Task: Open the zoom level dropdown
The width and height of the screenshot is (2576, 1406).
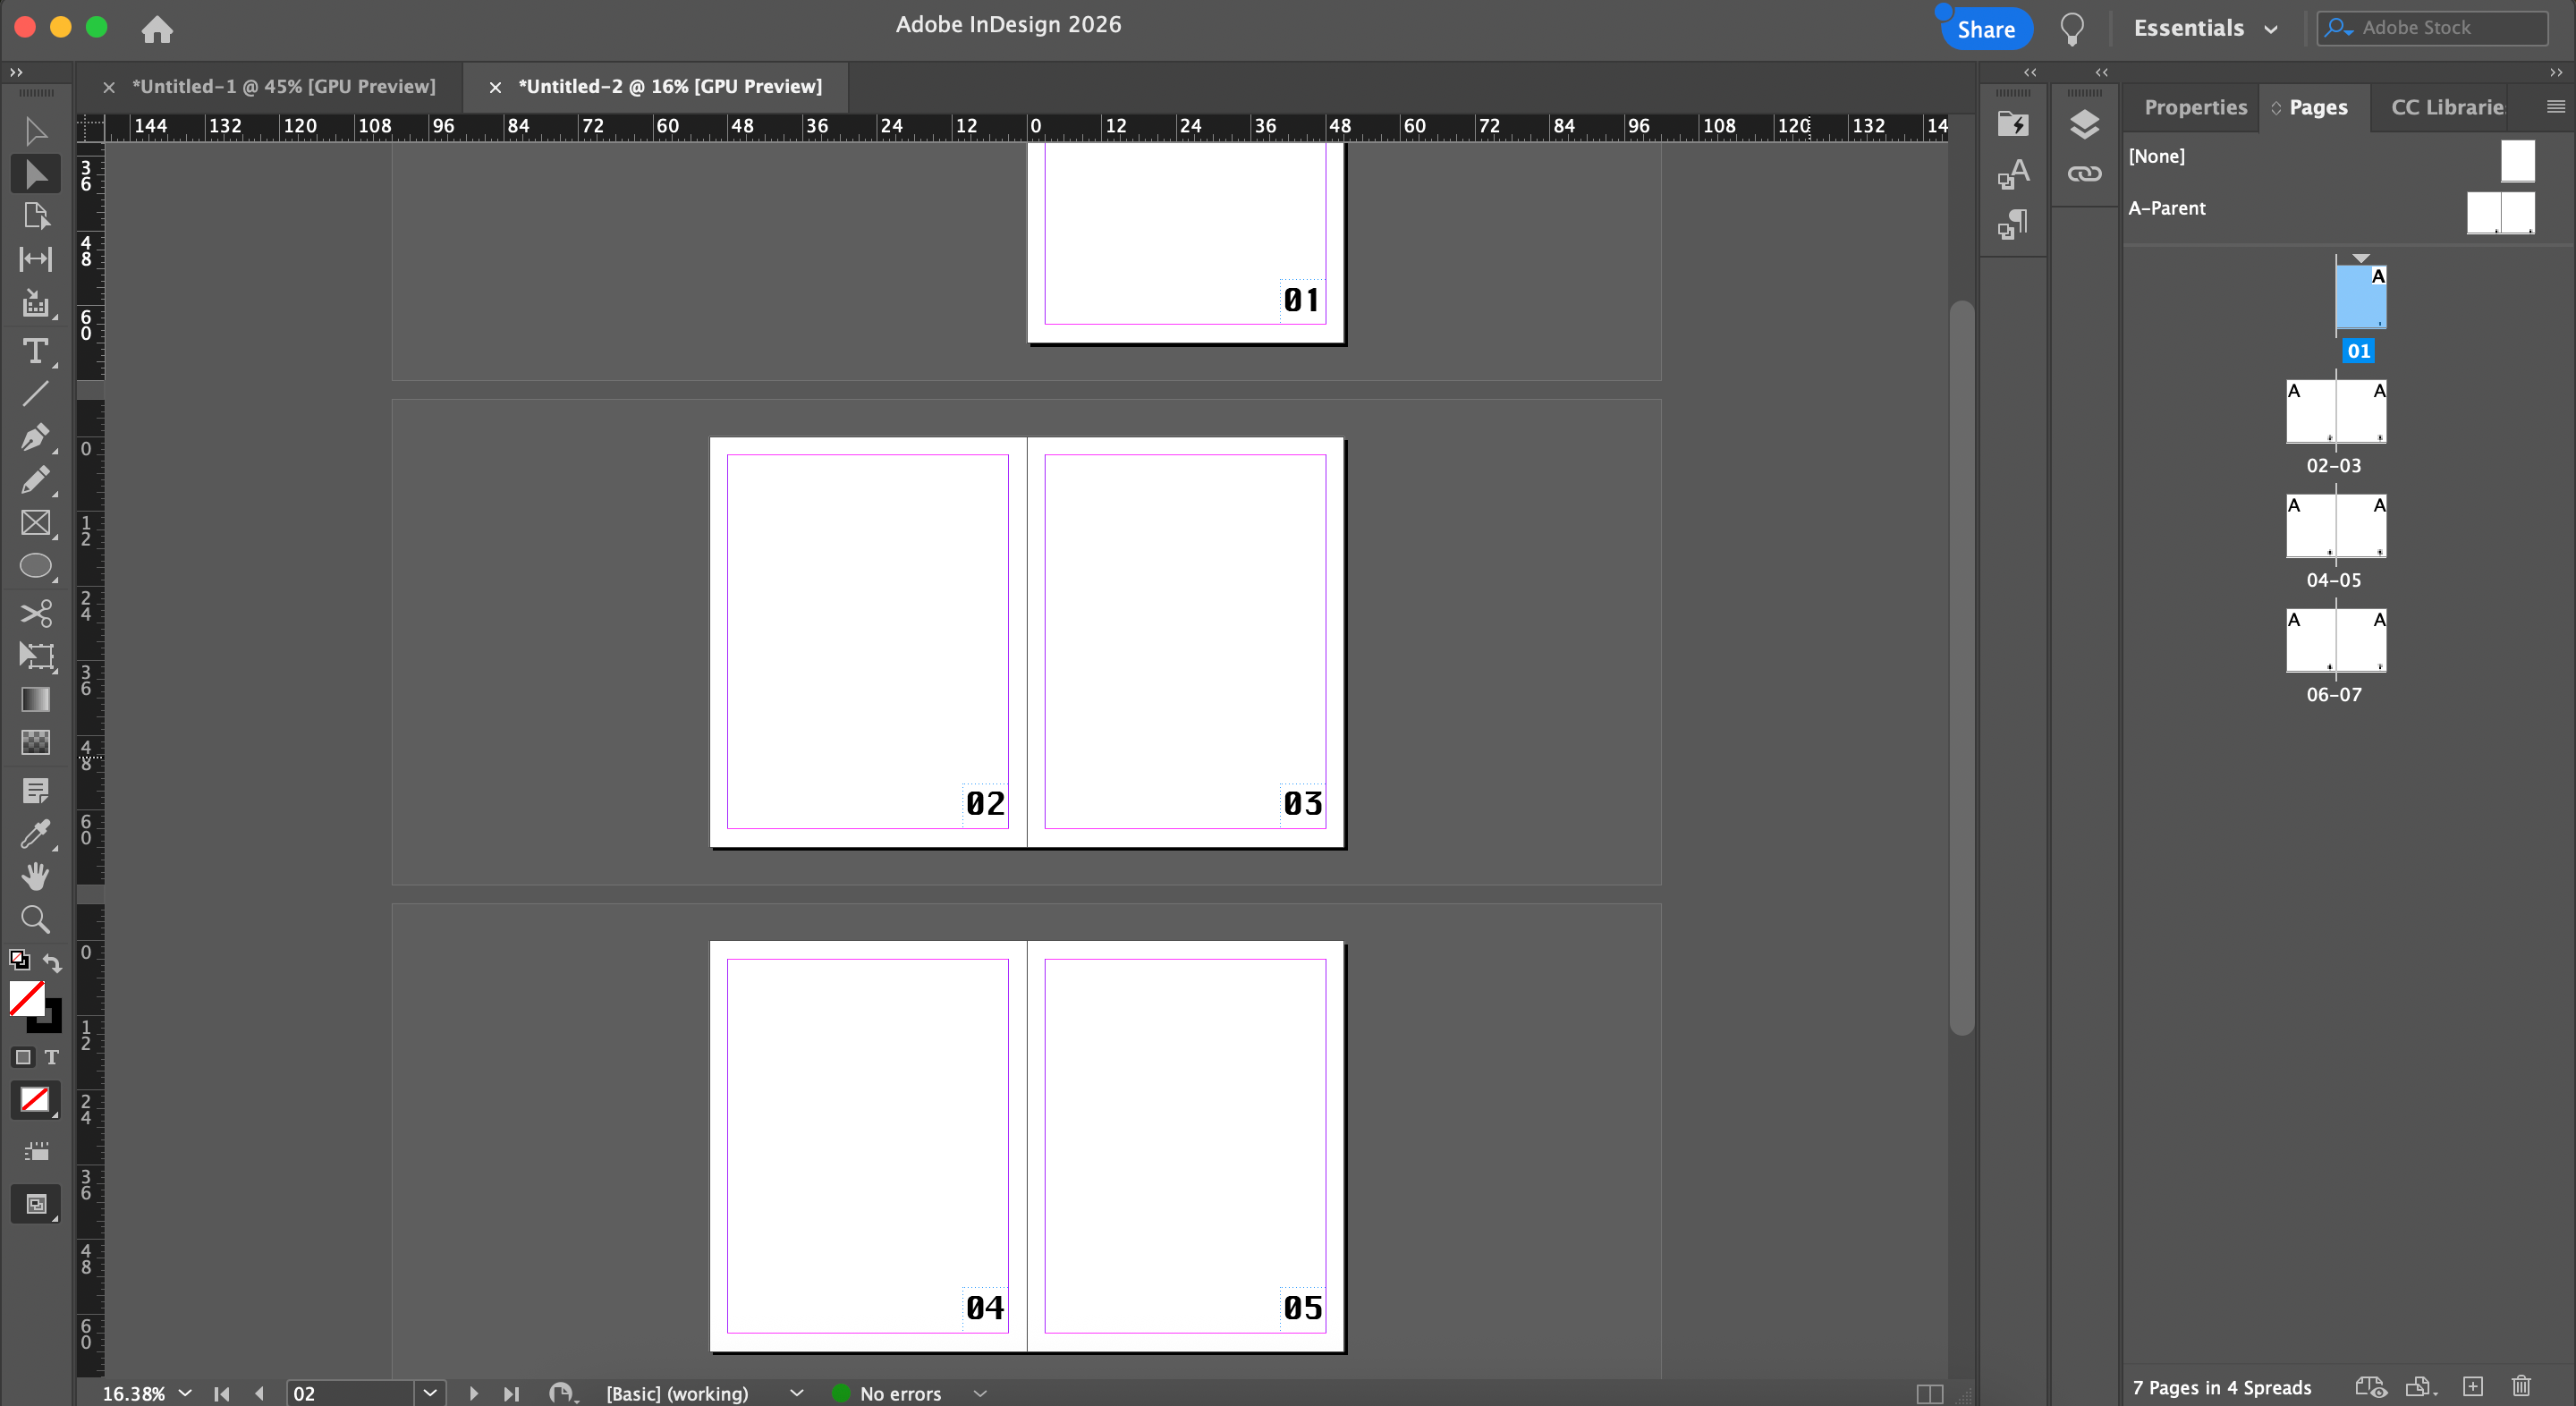Action: [185, 1393]
